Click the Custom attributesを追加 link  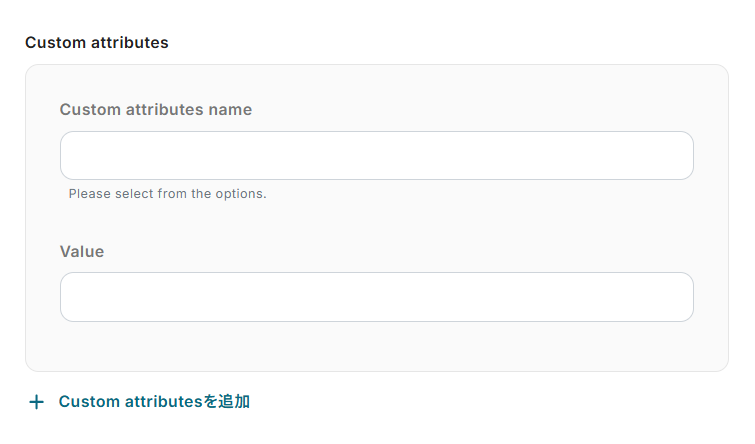click(x=154, y=402)
